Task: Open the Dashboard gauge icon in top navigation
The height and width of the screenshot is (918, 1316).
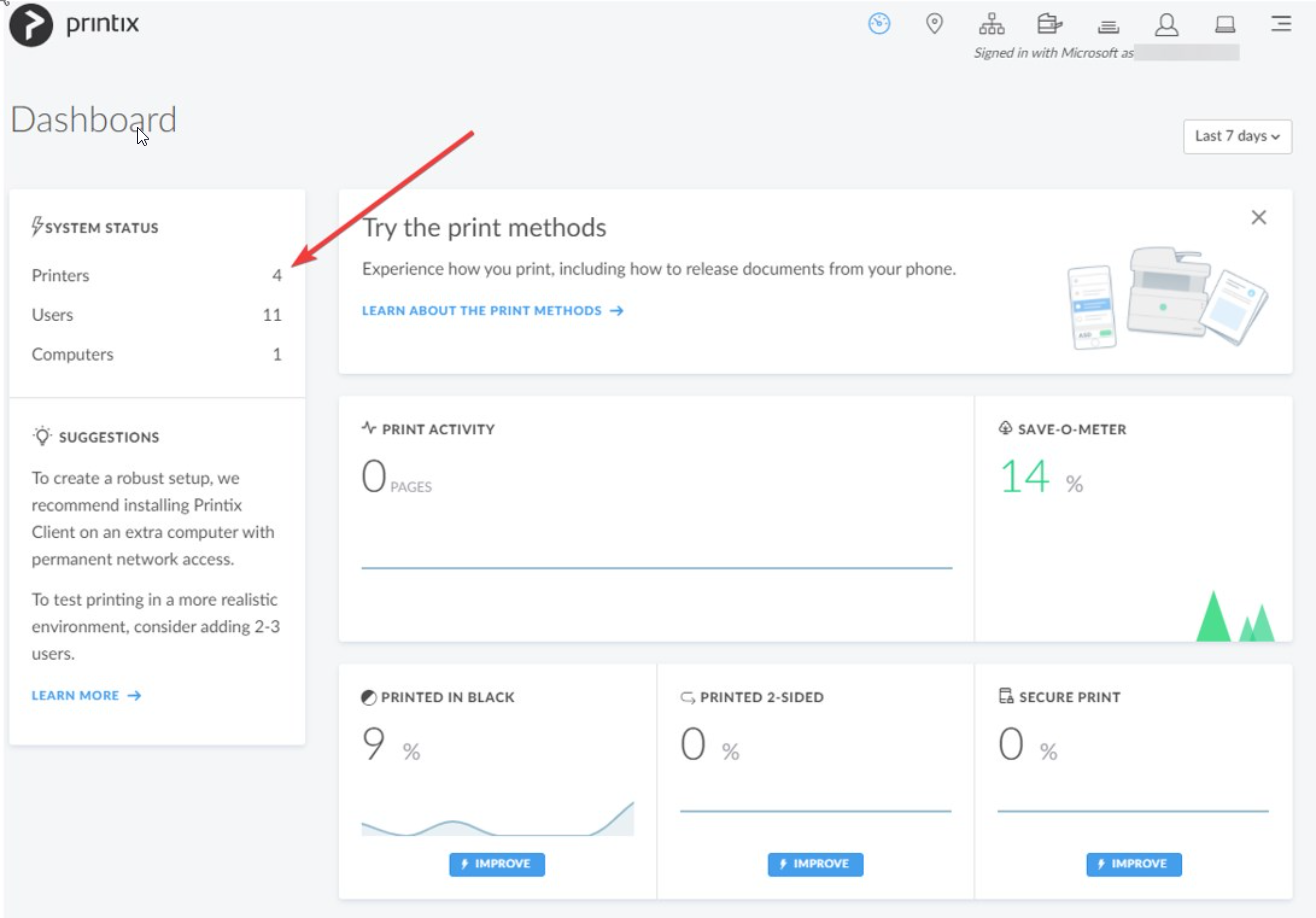Action: pos(879,23)
